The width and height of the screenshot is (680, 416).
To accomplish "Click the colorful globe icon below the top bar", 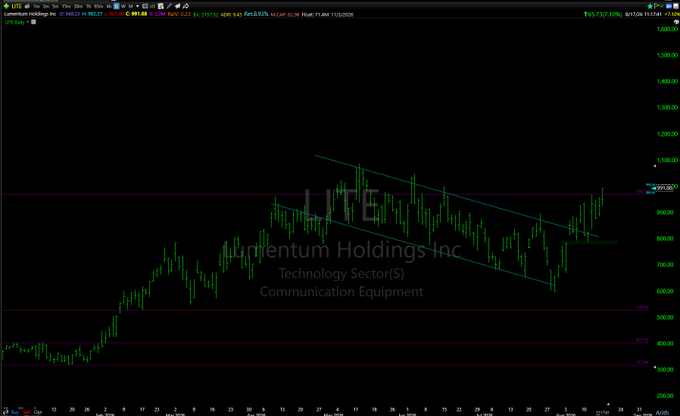I will (677, 22).
